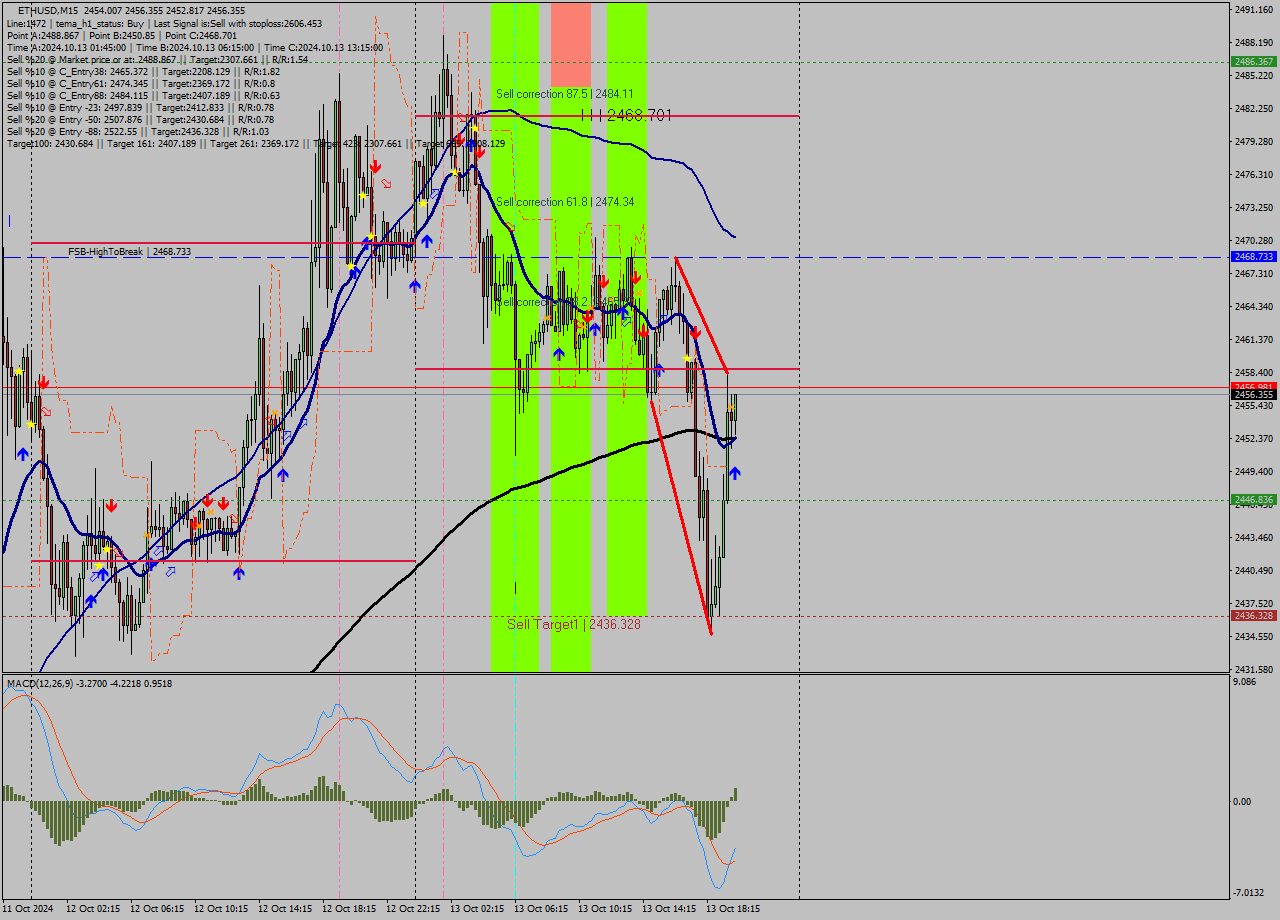Click the '12 Oct 14:15' time axis label
The image size is (1280, 920).
285,909
